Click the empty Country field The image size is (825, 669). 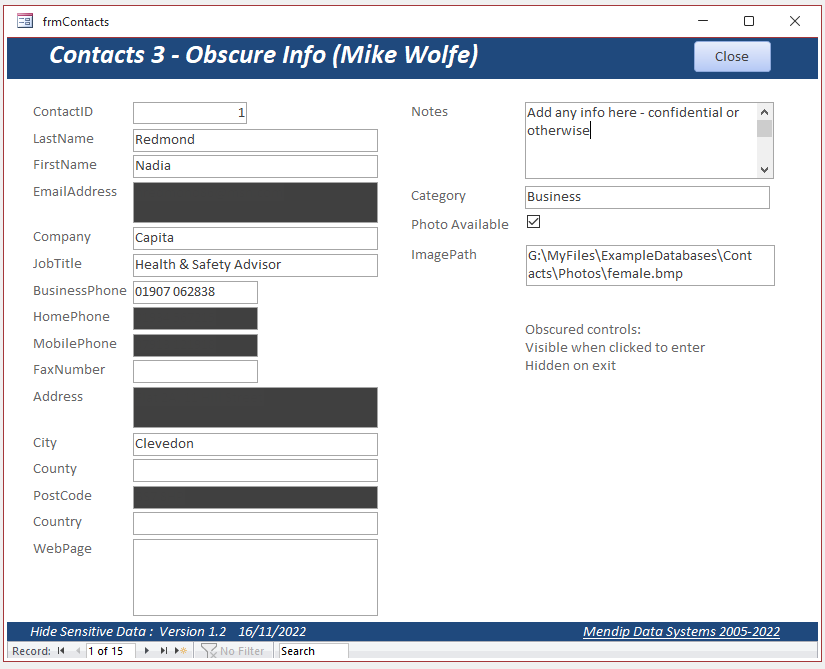pyautogui.click(x=255, y=524)
